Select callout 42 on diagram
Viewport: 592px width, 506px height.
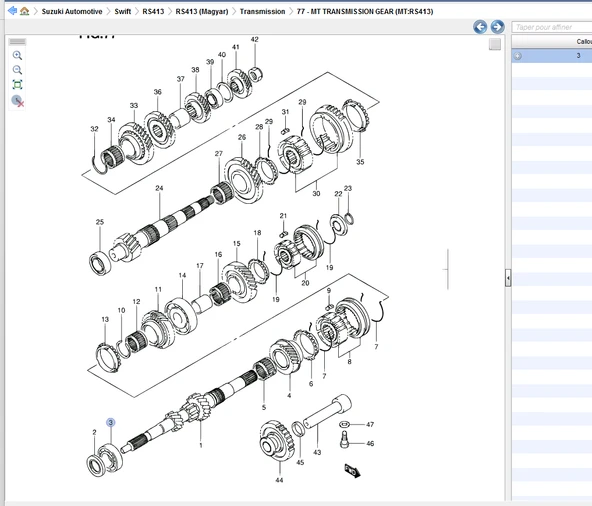[255, 39]
